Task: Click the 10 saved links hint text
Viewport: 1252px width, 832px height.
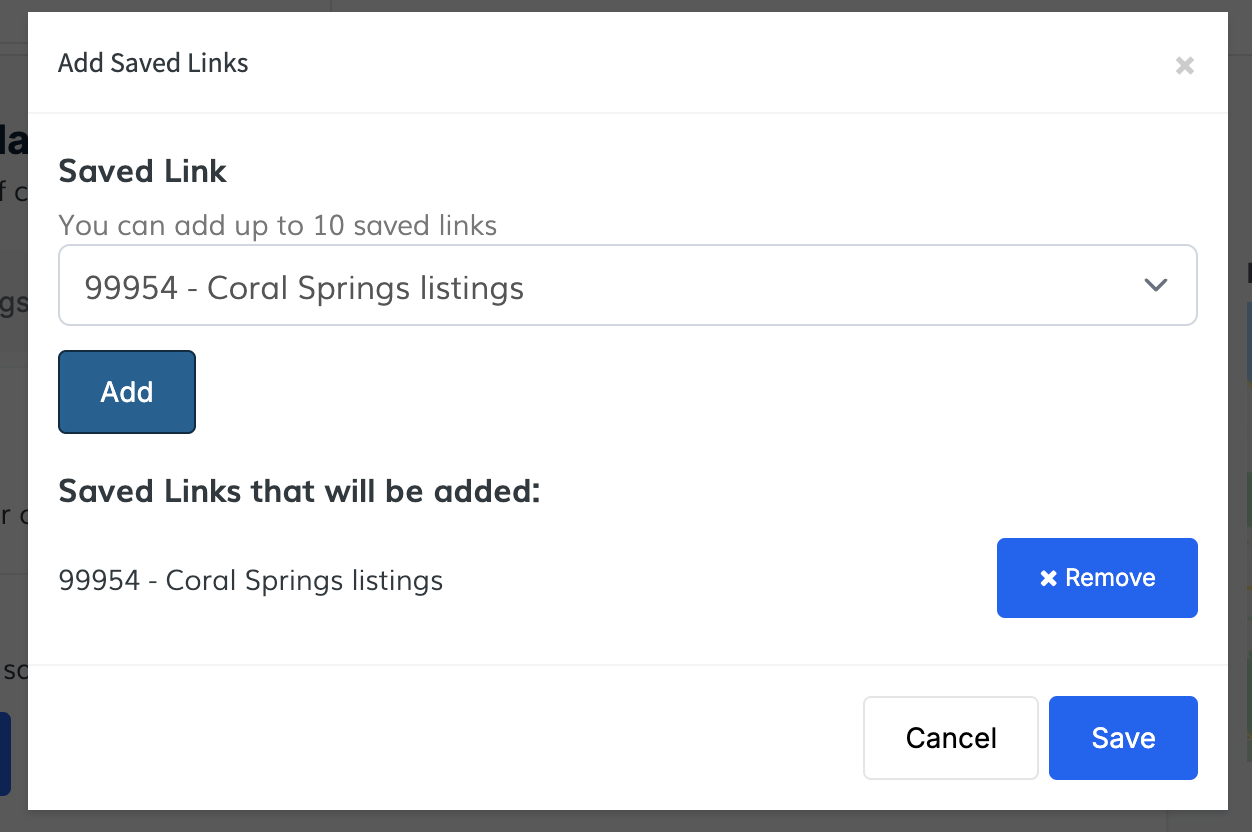Action: [x=277, y=225]
